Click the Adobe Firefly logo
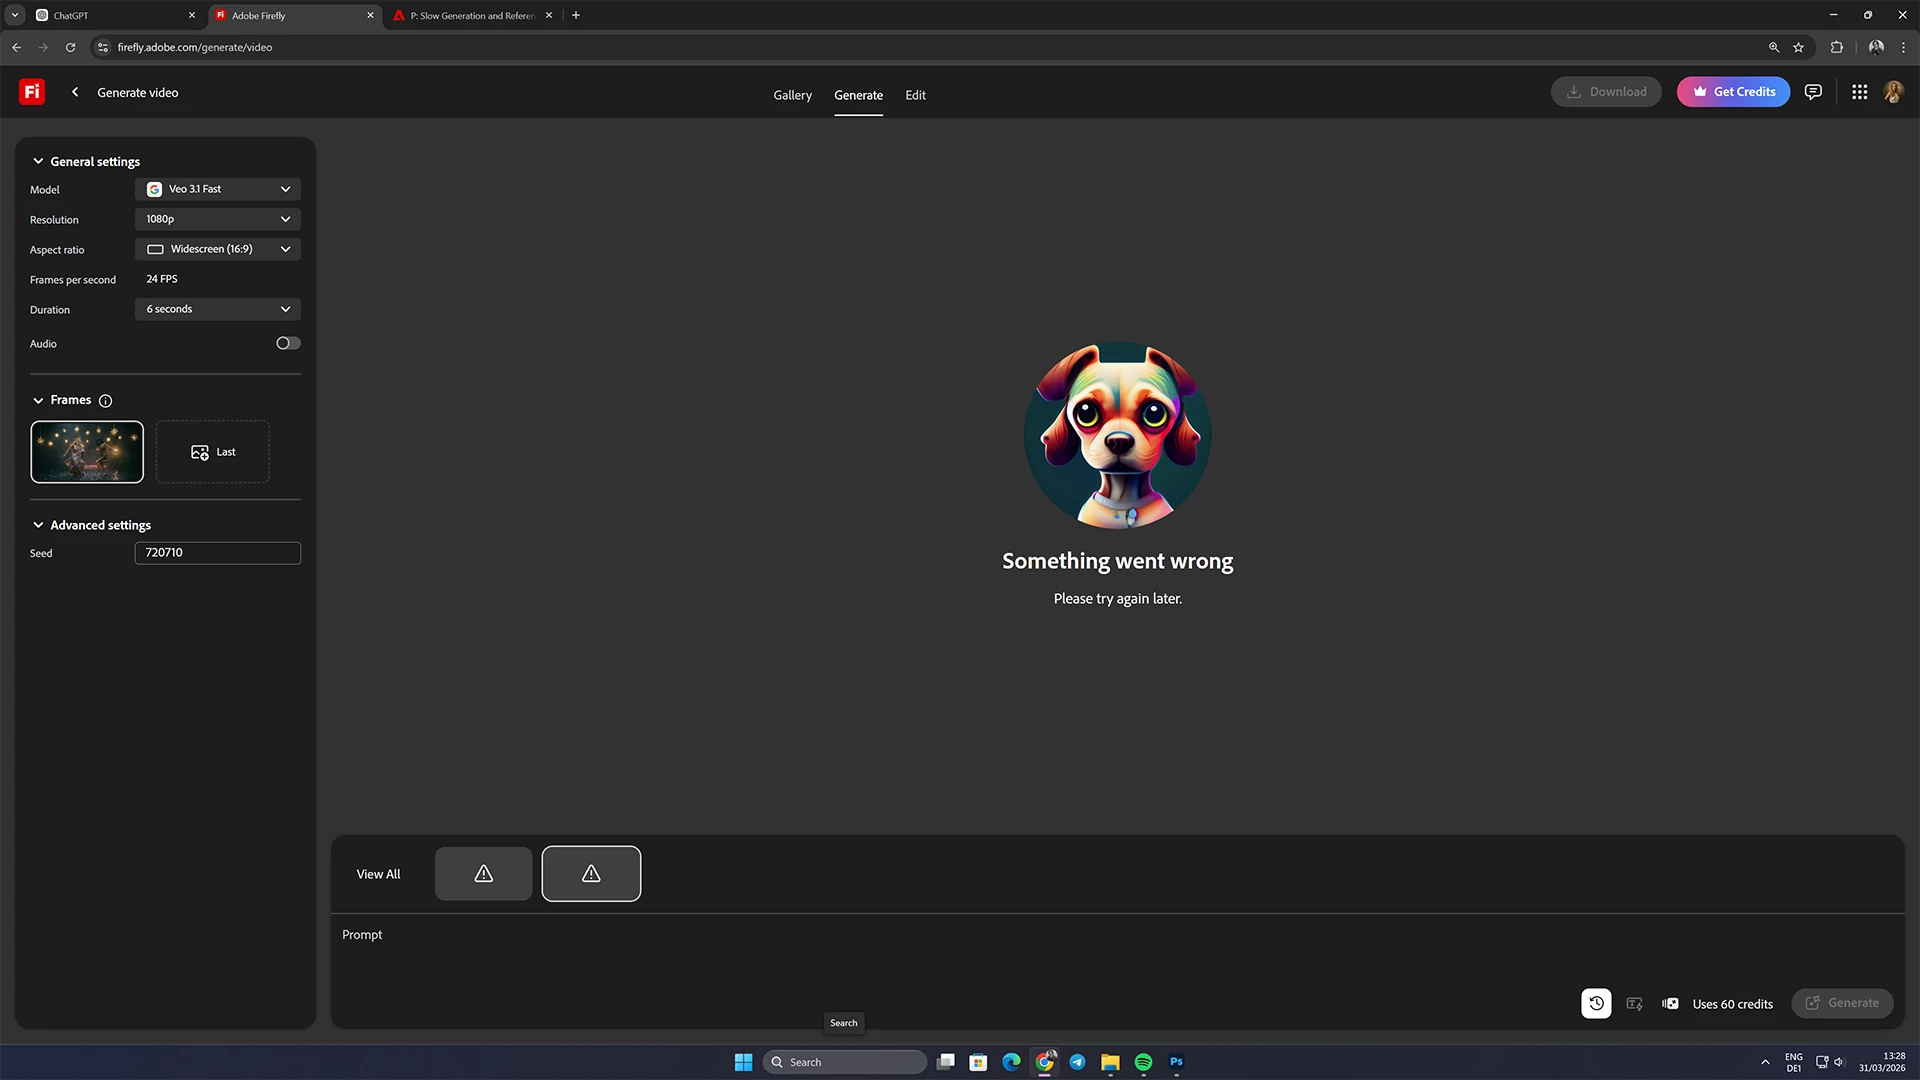Viewport: 1920px width, 1080px height. pos(32,92)
